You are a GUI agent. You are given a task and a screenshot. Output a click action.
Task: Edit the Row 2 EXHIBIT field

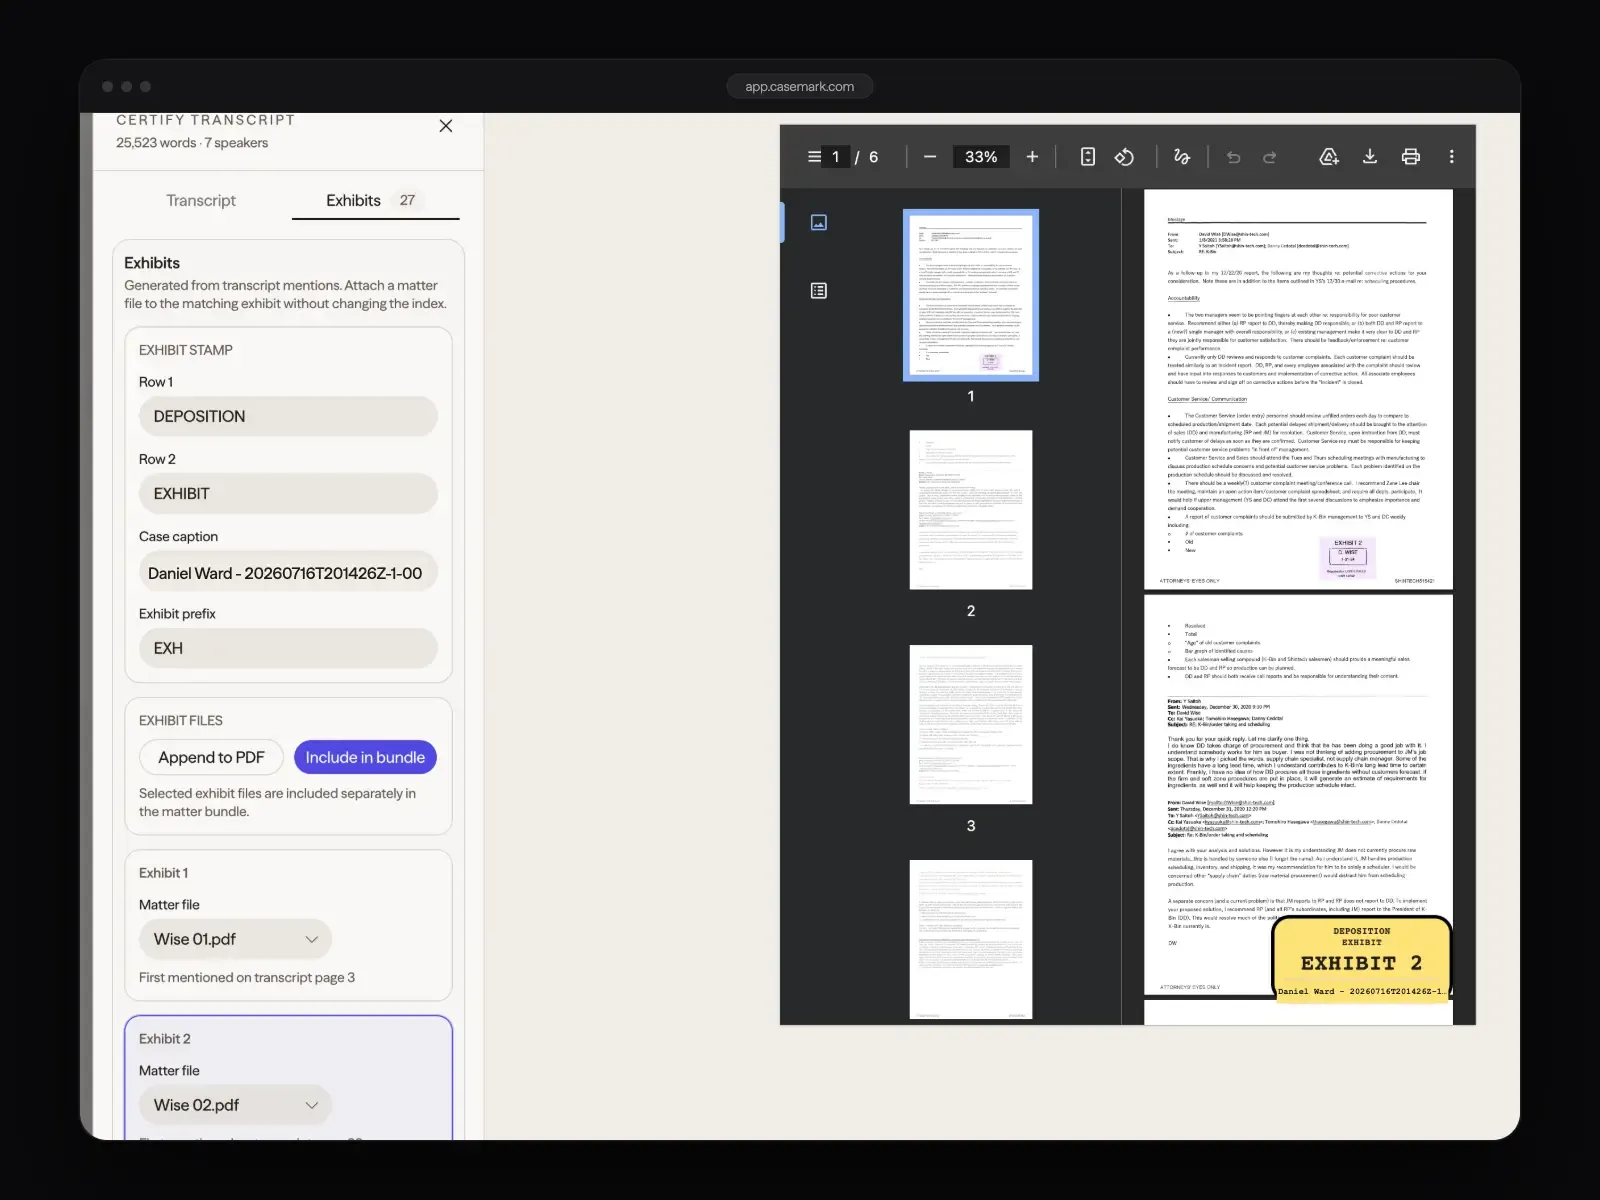[288, 494]
